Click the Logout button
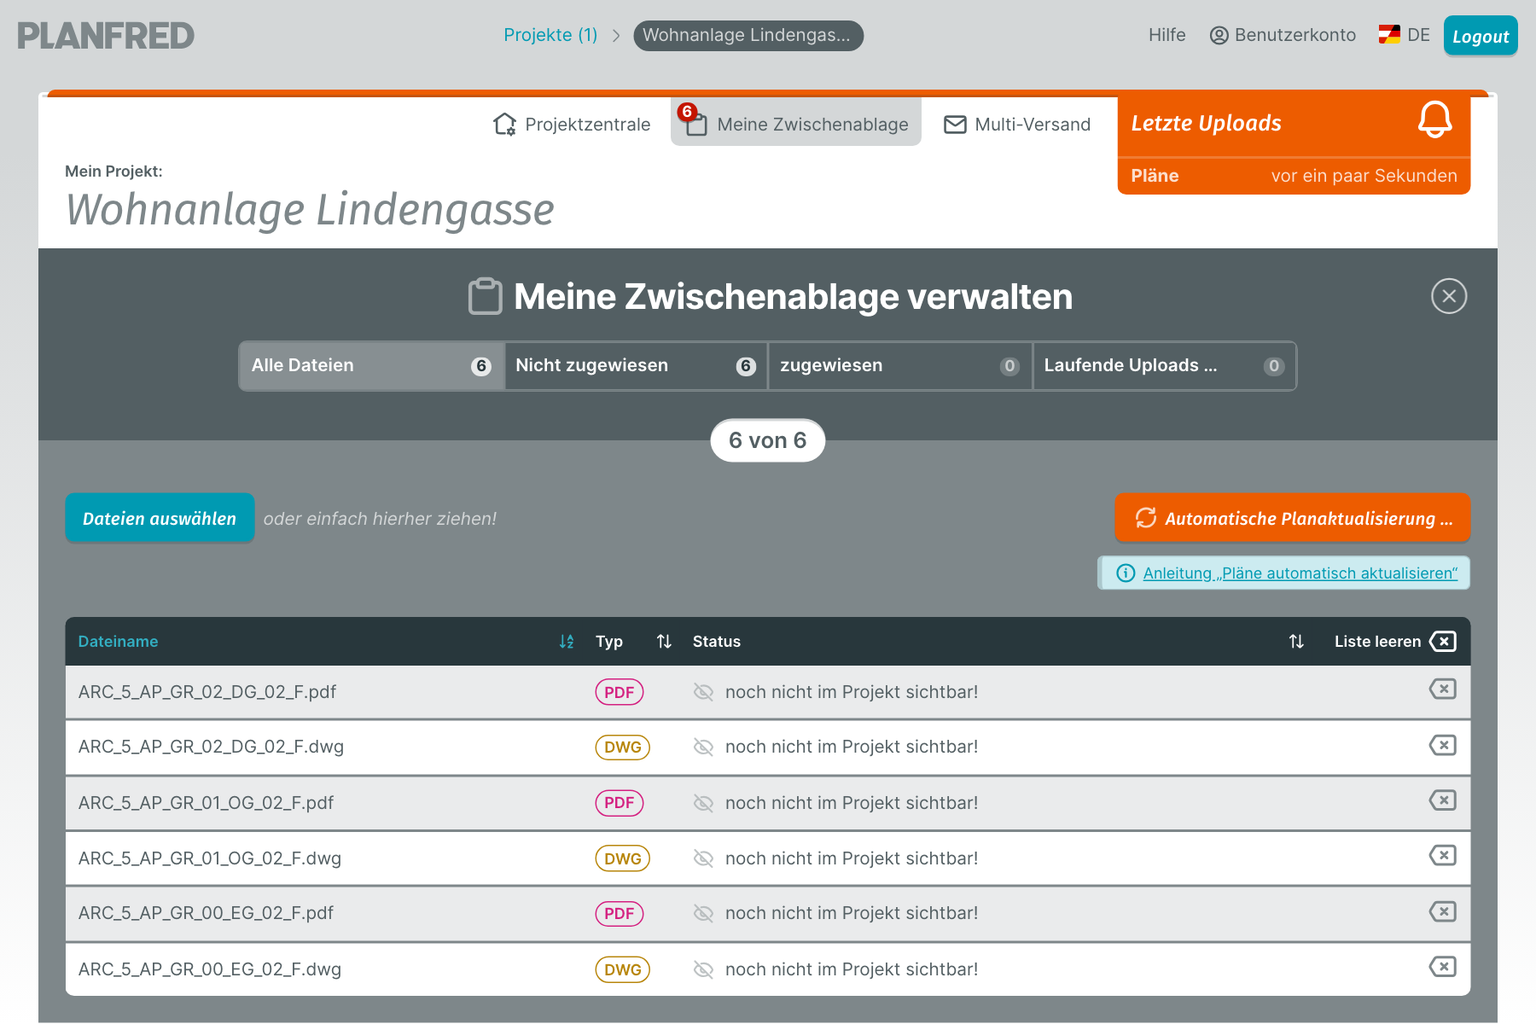This screenshot has height=1024, width=1536. pos(1480,36)
